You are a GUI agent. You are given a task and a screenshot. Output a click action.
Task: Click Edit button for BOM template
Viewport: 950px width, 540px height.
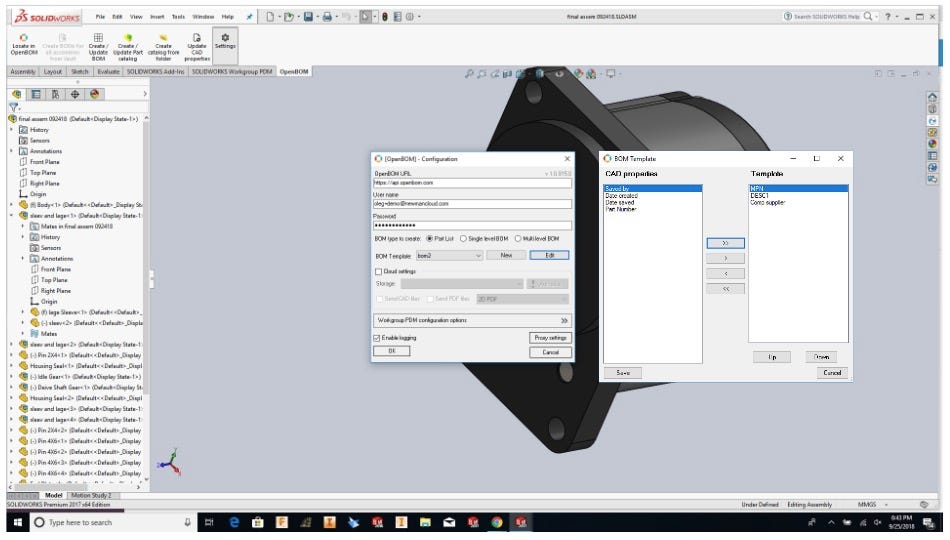pyautogui.click(x=550, y=255)
